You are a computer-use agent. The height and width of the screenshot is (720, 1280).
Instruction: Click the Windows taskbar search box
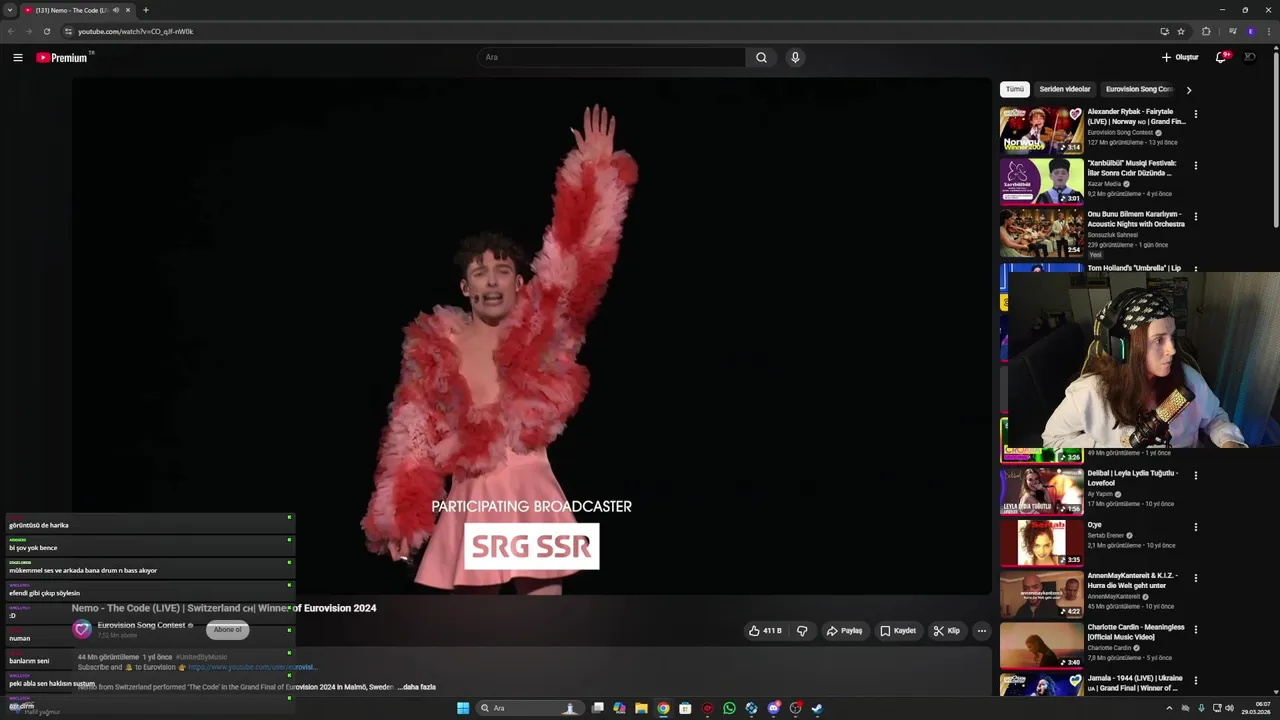[528, 708]
